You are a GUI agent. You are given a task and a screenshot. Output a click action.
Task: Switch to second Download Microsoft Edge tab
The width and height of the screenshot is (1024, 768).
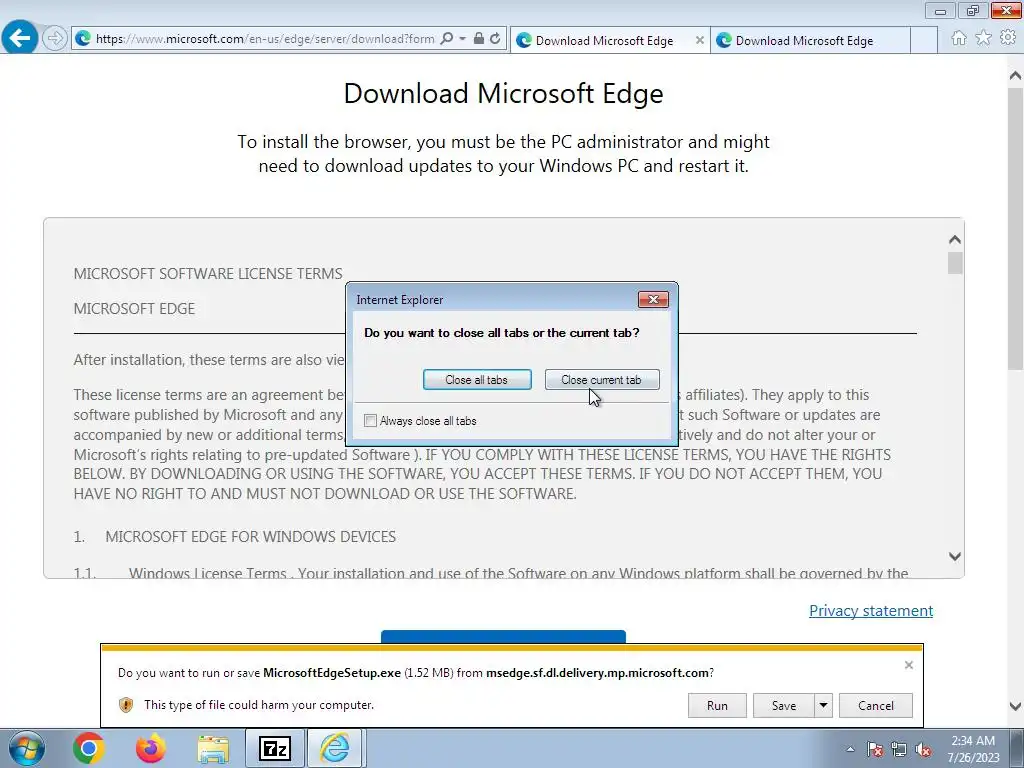(810, 40)
